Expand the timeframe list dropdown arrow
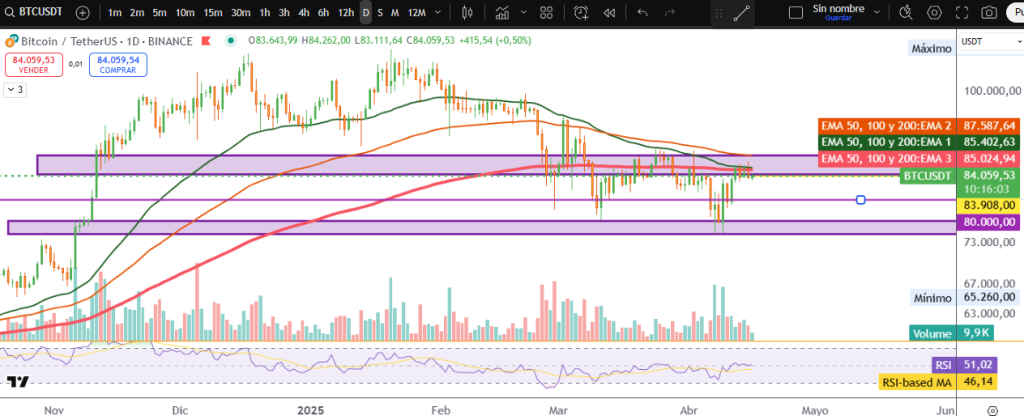 click(x=438, y=12)
